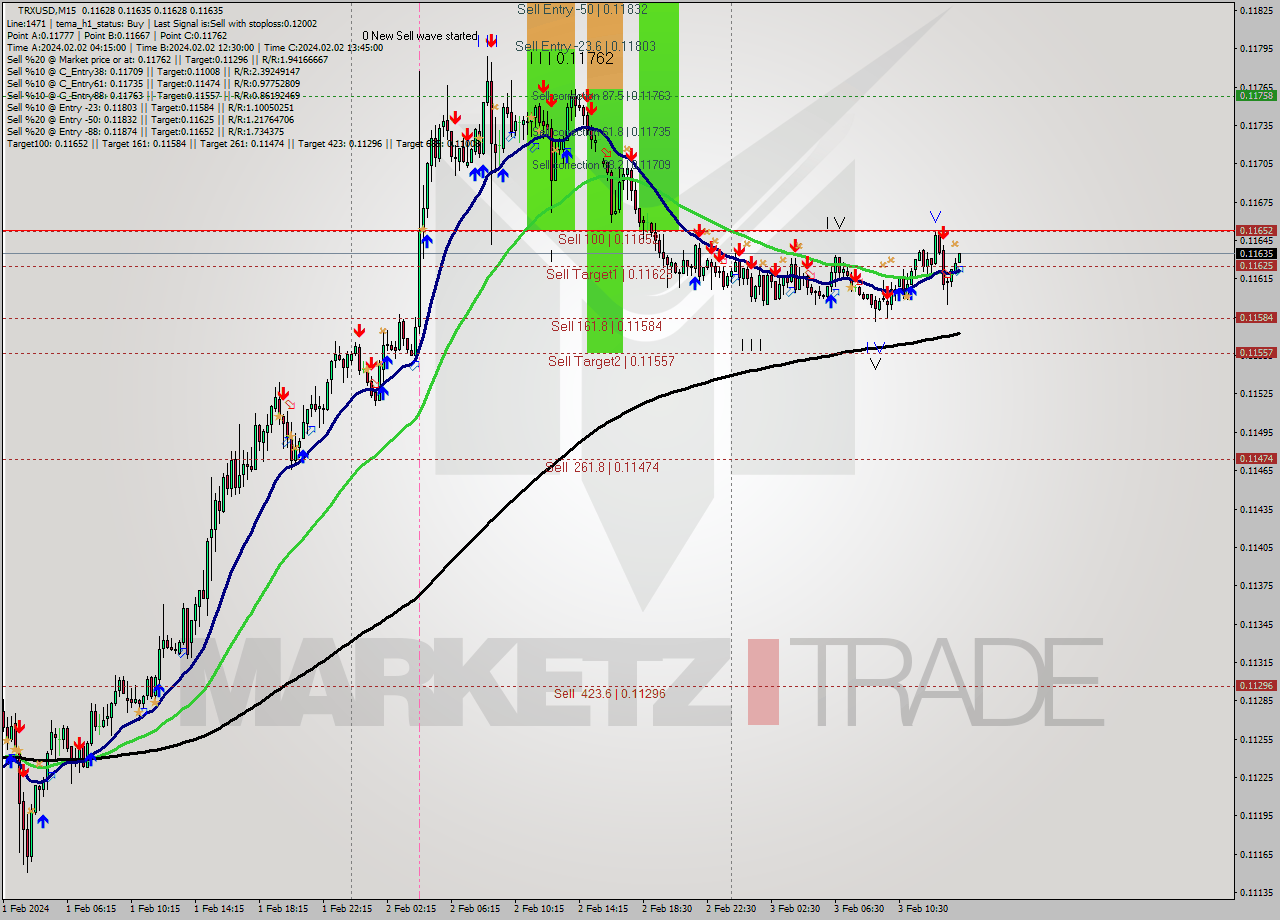
Task: Click the 0.11405 price axis value
Action: [x=1256, y=547]
